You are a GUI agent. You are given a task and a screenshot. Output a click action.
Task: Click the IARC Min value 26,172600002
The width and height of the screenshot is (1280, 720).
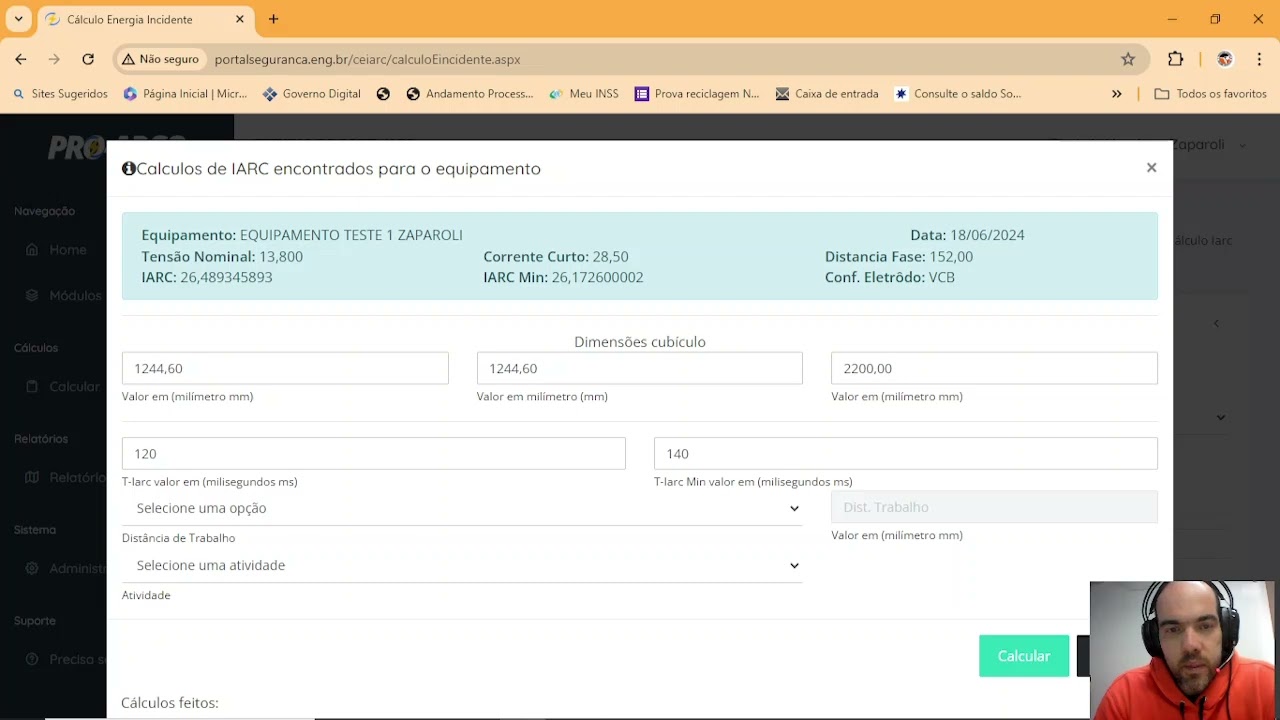click(x=597, y=277)
